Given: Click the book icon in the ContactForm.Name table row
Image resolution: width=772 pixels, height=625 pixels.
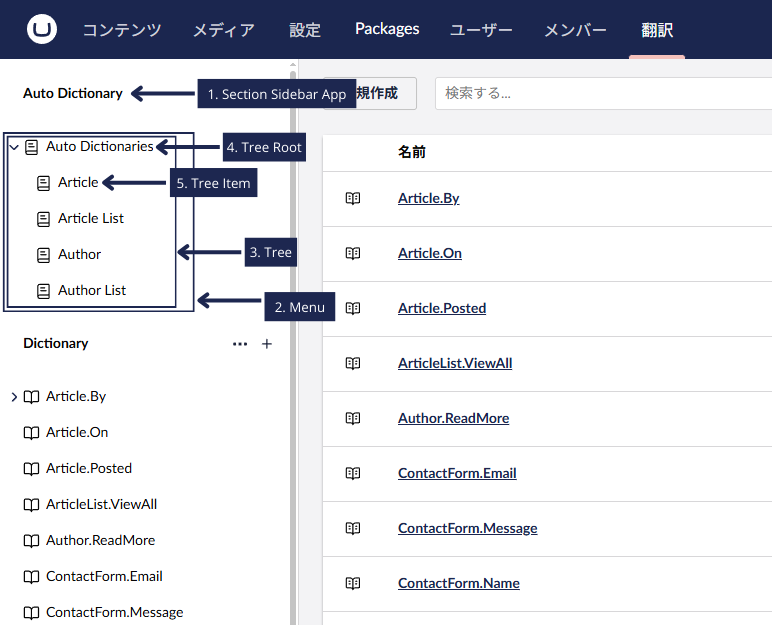Looking at the screenshot, I should (x=353, y=583).
